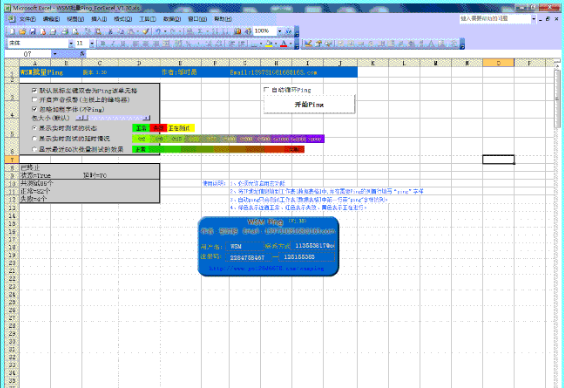
Task: Open the Fill Color dropdown arrow
Action: click(x=275, y=44)
